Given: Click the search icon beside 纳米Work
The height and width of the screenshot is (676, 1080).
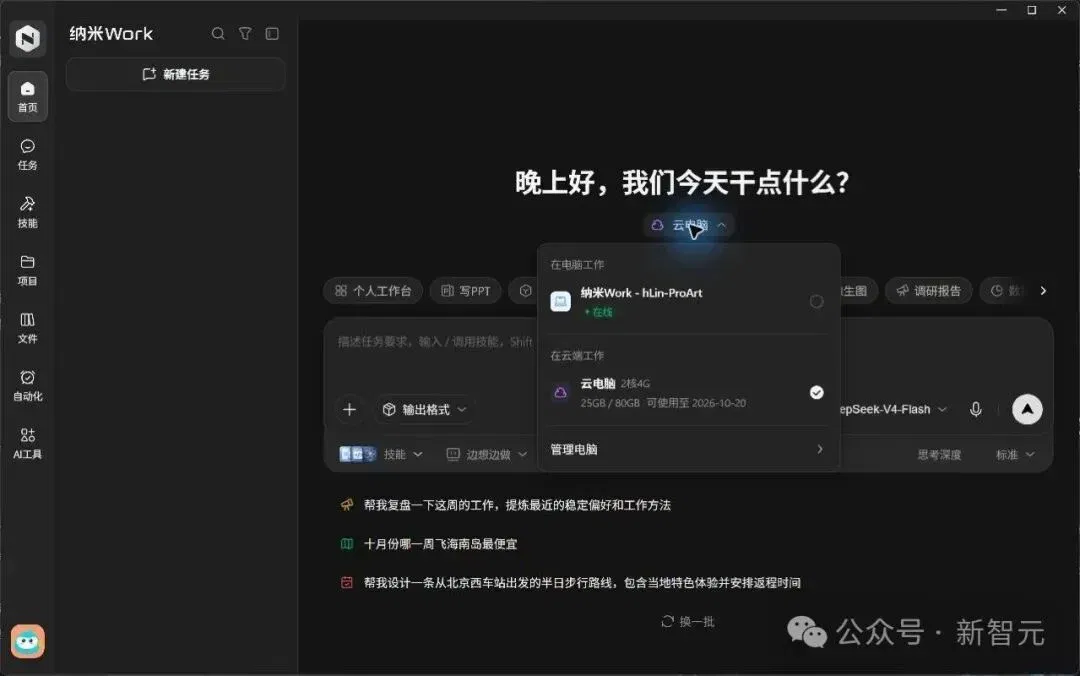Looking at the screenshot, I should point(218,34).
